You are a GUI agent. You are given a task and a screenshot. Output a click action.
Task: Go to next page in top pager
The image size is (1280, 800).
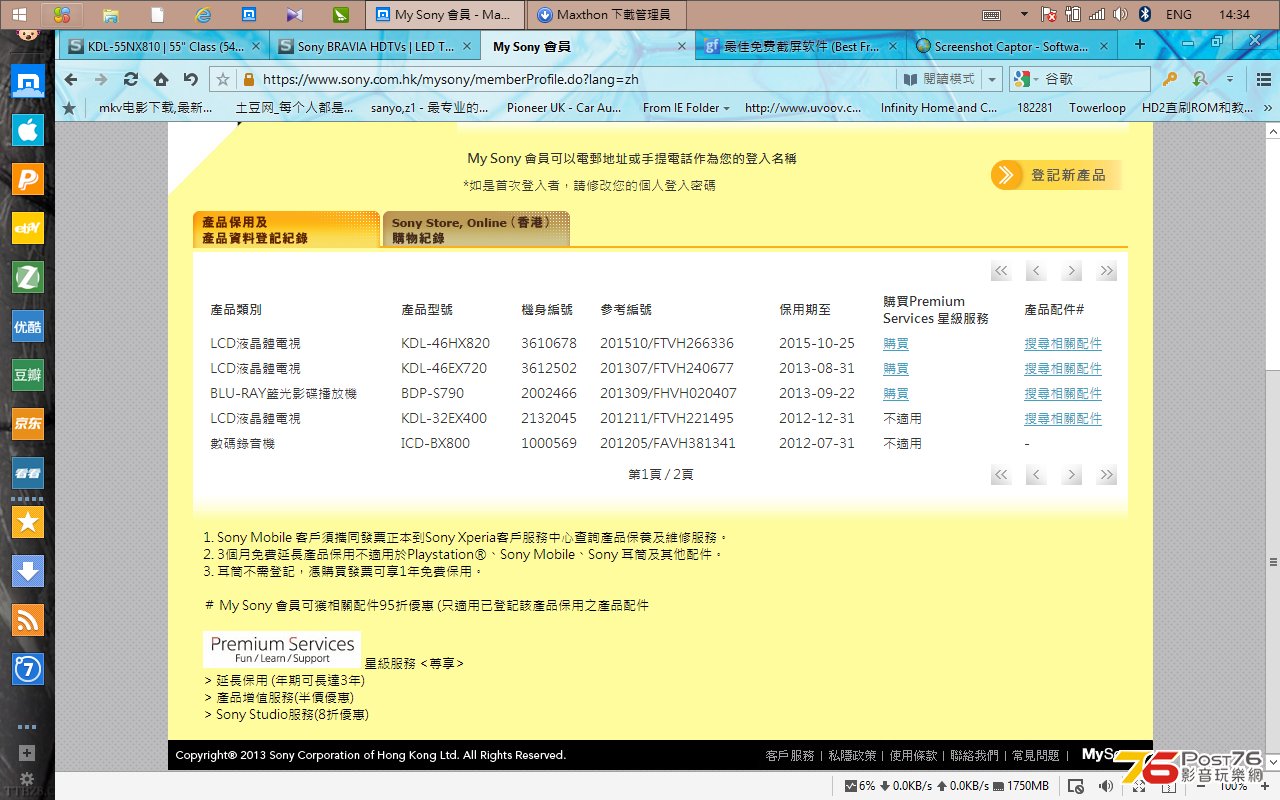[x=1071, y=271]
